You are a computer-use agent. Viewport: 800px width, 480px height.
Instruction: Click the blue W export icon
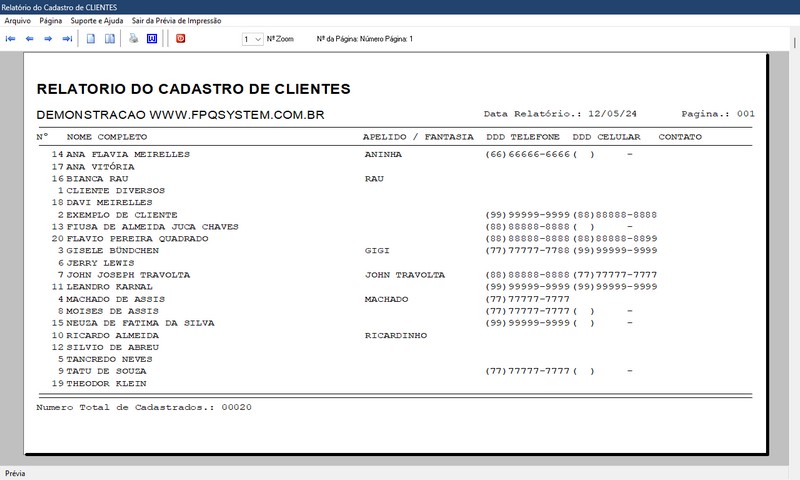pyautogui.click(x=152, y=39)
